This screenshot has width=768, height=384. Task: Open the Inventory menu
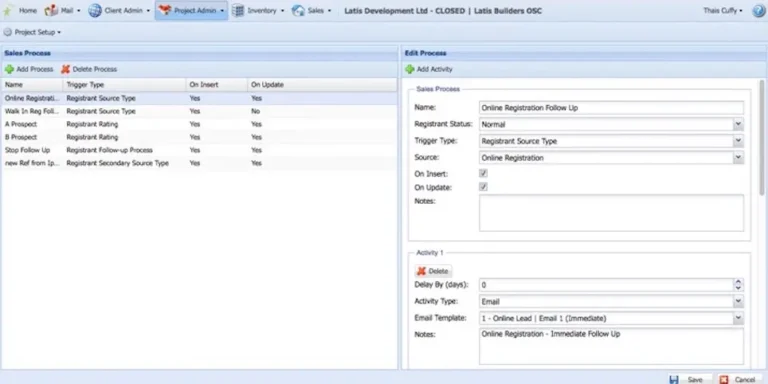[258, 10]
